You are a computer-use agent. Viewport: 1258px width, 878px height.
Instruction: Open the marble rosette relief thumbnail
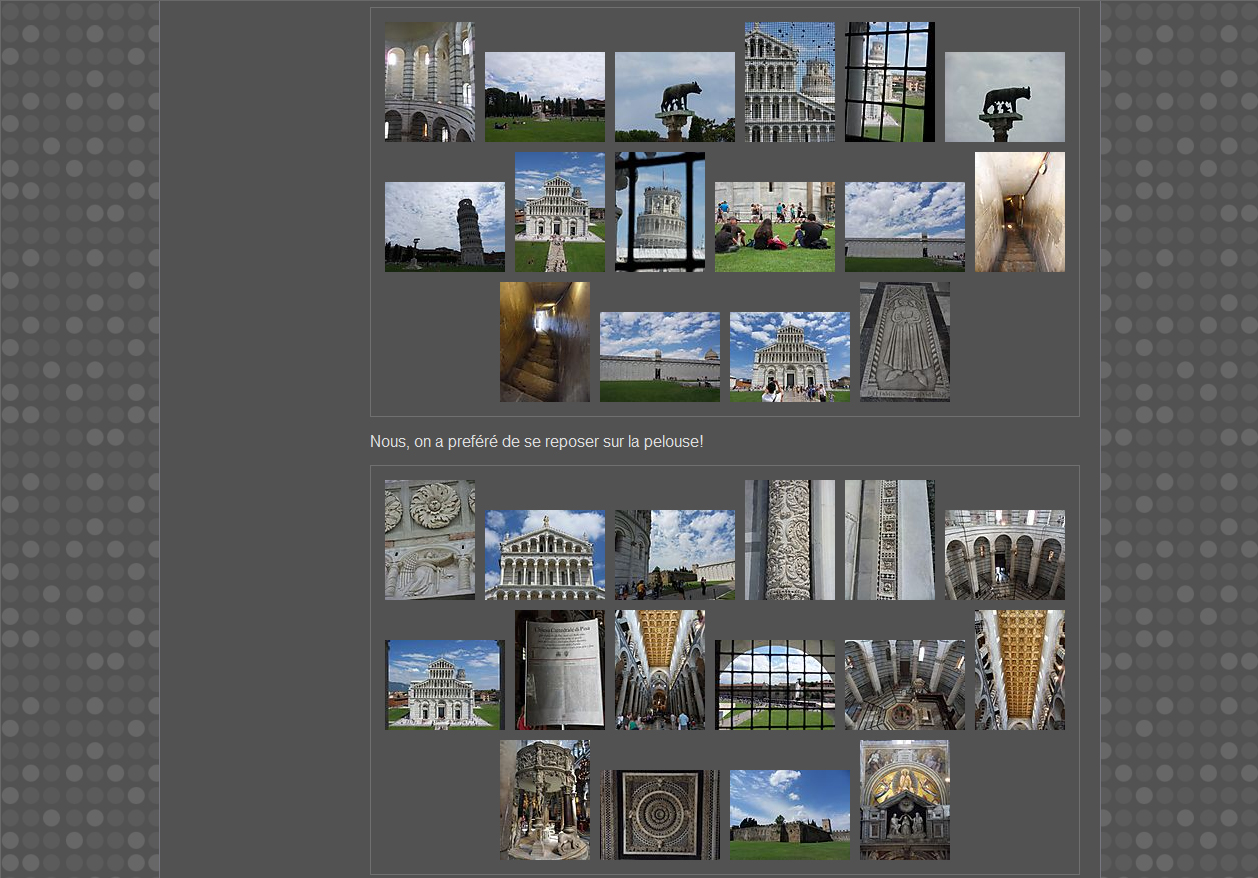coord(430,540)
